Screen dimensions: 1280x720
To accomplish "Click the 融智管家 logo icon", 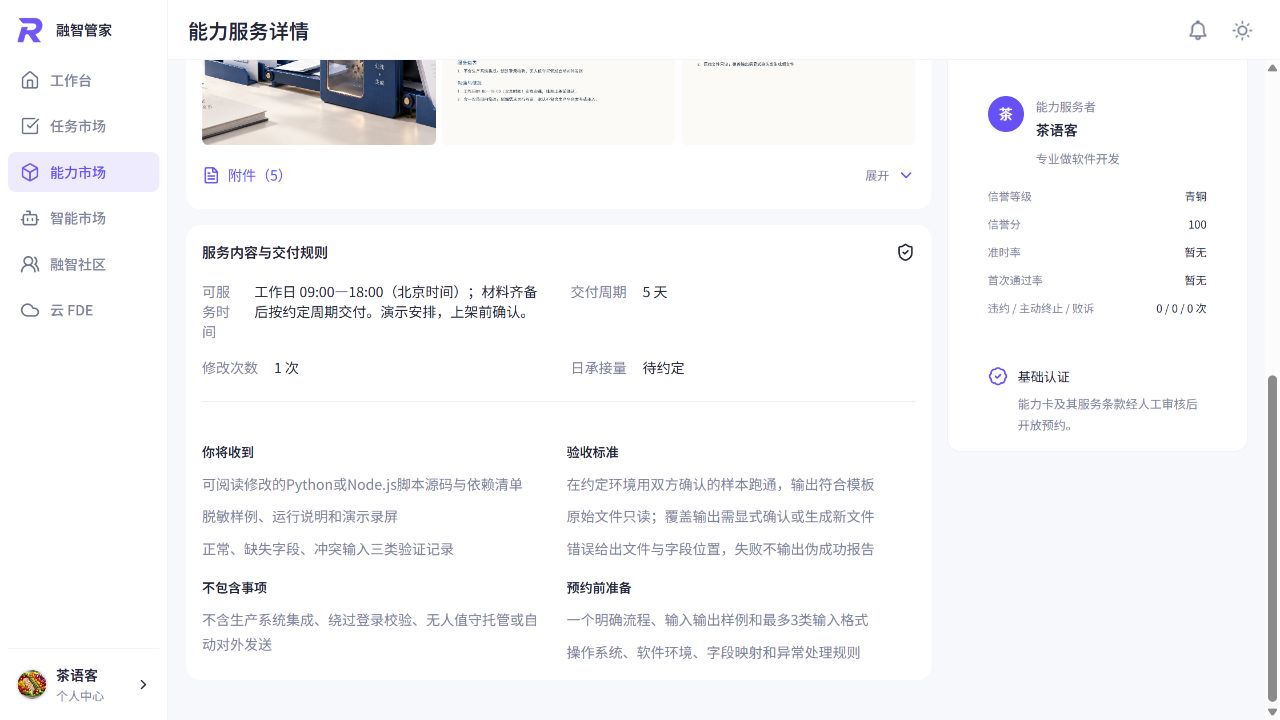I will (30, 30).
